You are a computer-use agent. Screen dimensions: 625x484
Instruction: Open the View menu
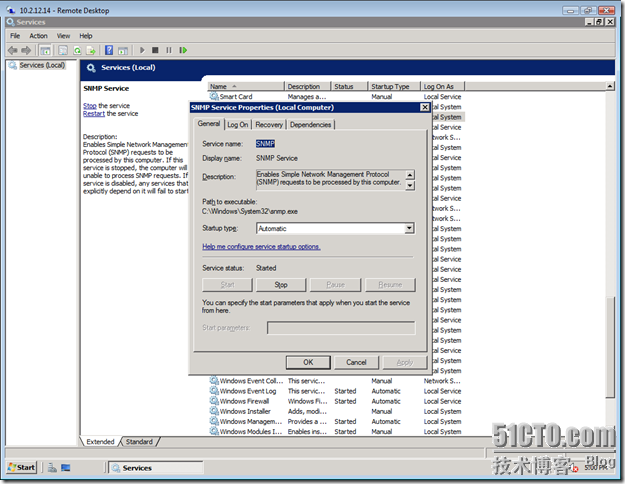63,36
